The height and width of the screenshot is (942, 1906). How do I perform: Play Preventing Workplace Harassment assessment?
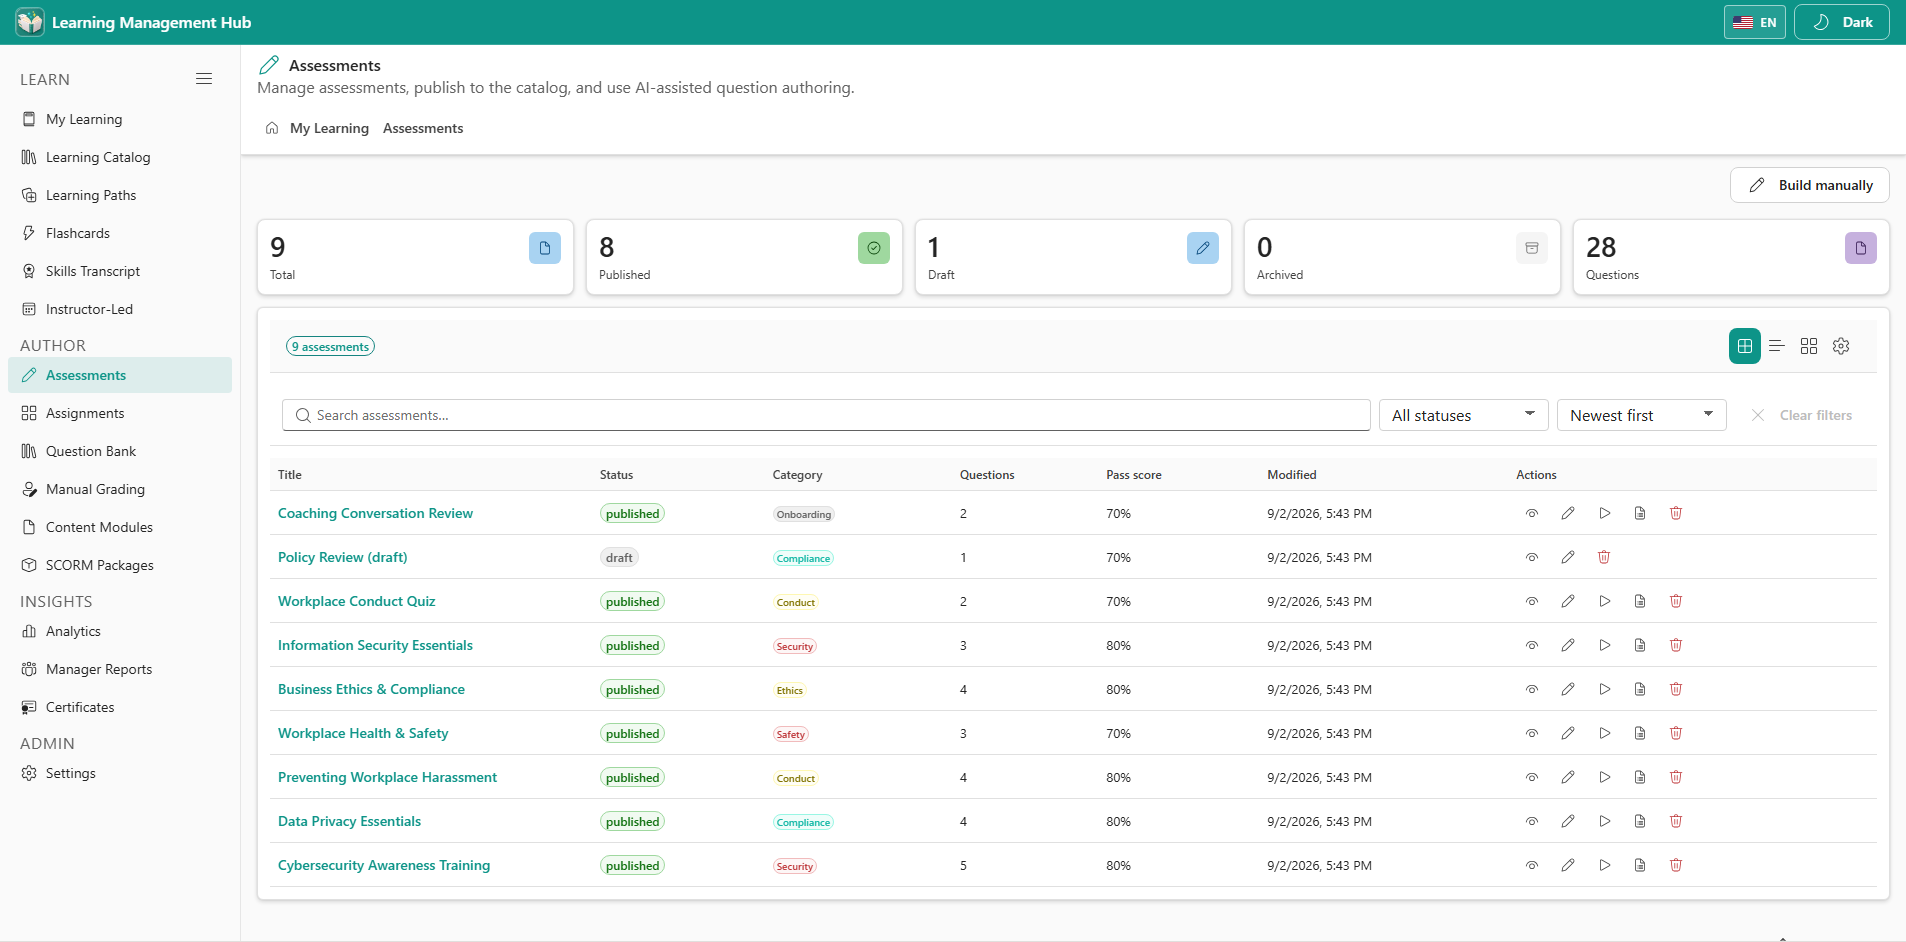pyautogui.click(x=1604, y=777)
